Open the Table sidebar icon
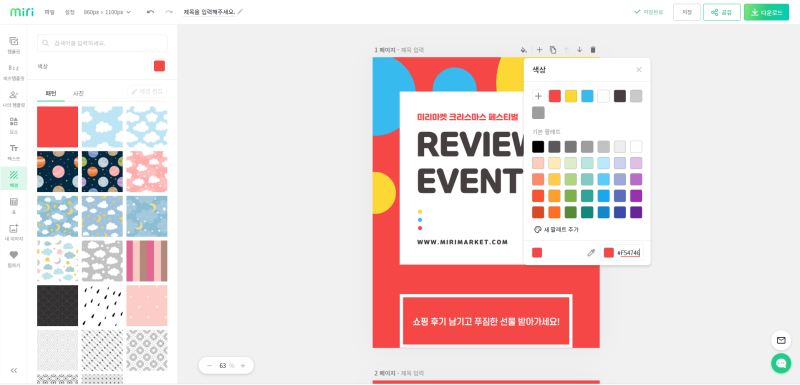 pyautogui.click(x=14, y=206)
